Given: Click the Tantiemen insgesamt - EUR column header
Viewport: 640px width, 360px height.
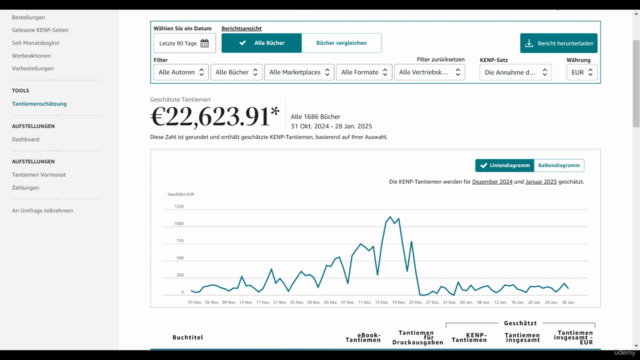Looking at the screenshot, I should click(x=573, y=338).
